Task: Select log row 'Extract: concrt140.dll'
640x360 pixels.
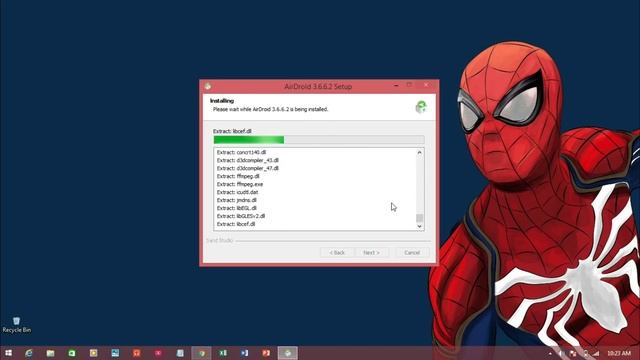Action: 241,152
